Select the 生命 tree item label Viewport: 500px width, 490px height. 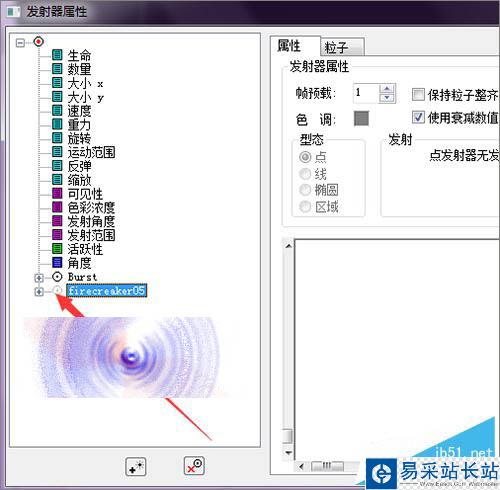79,55
